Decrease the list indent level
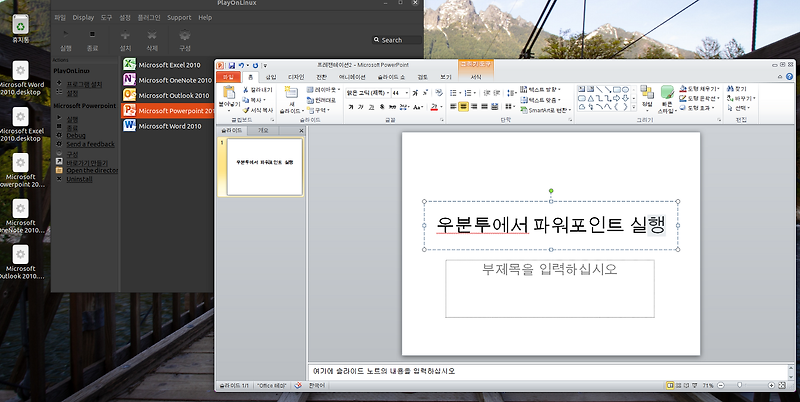800x402 pixels. [487, 93]
